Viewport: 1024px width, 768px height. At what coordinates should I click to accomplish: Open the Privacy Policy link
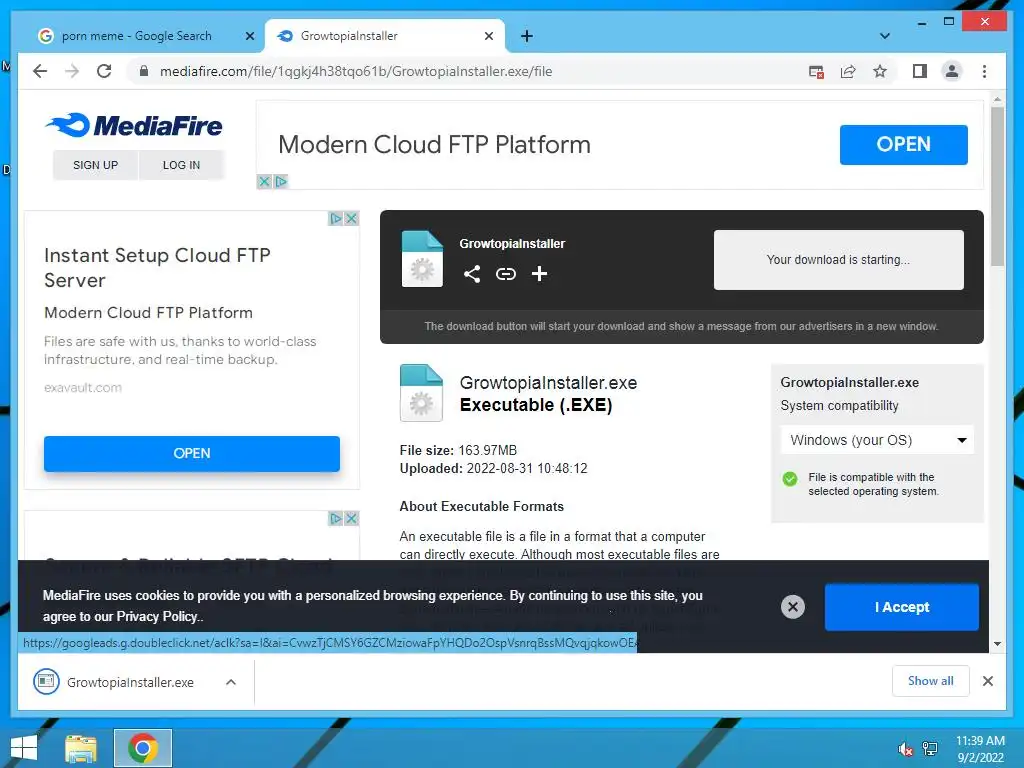coord(159,616)
